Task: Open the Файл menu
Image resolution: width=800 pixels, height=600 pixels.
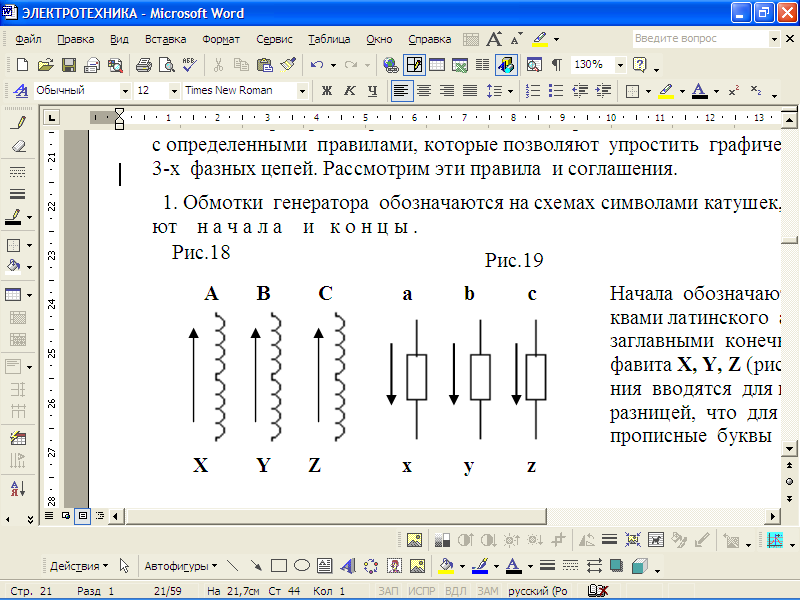Action: (28, 39)
